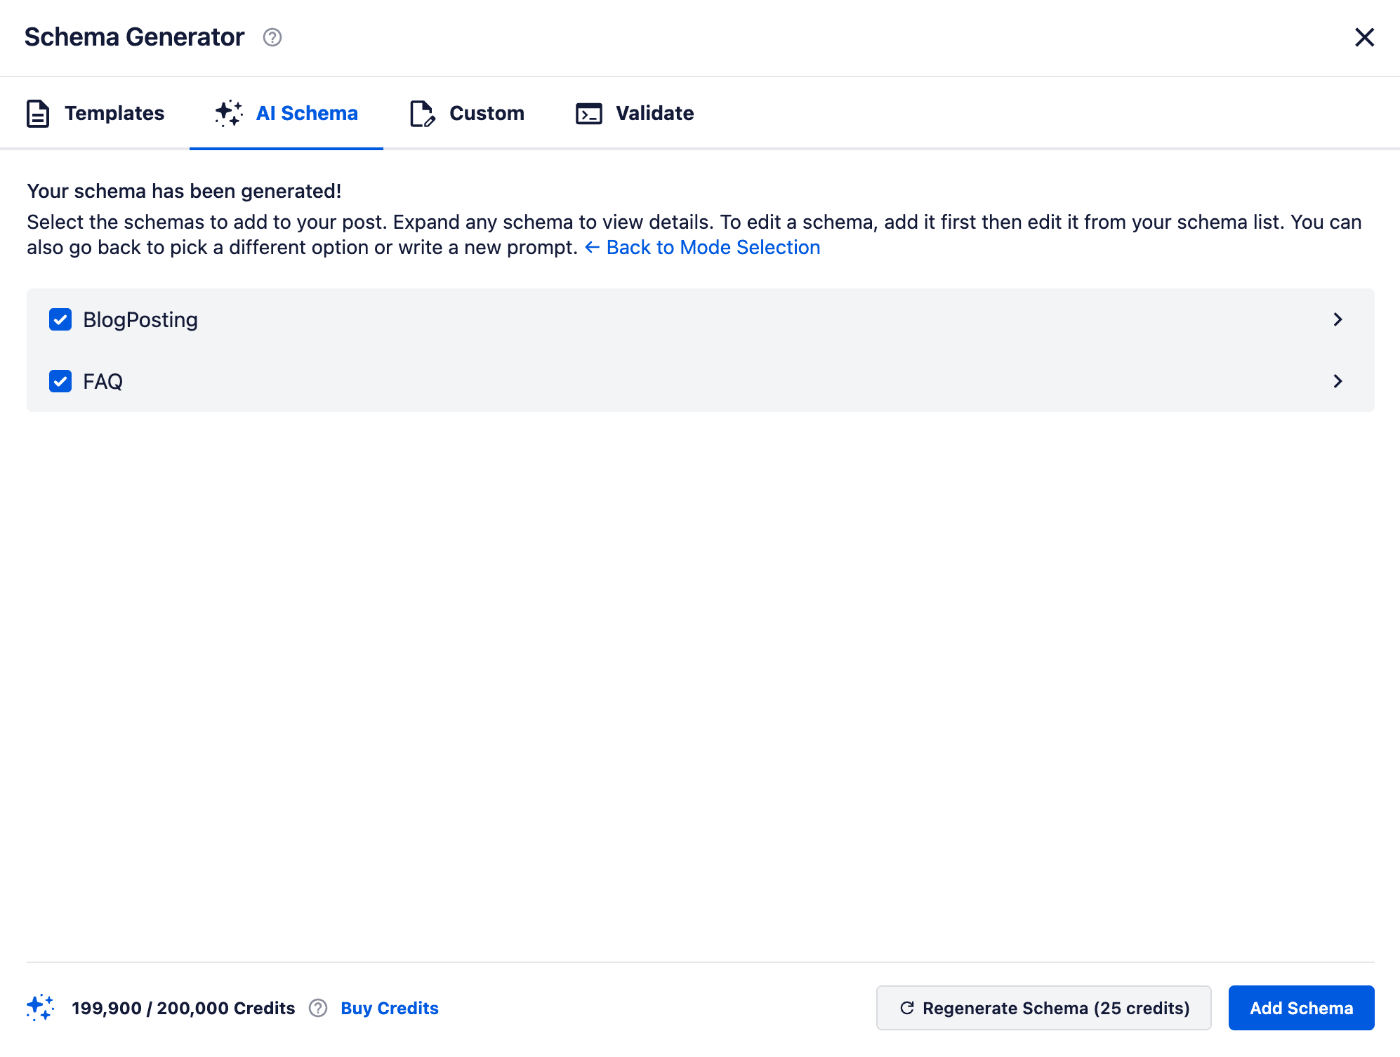Screen dimensions: 1400x1057
Task: Click the sparkle icon next to credits count
Action: [x=40, y=1007]
